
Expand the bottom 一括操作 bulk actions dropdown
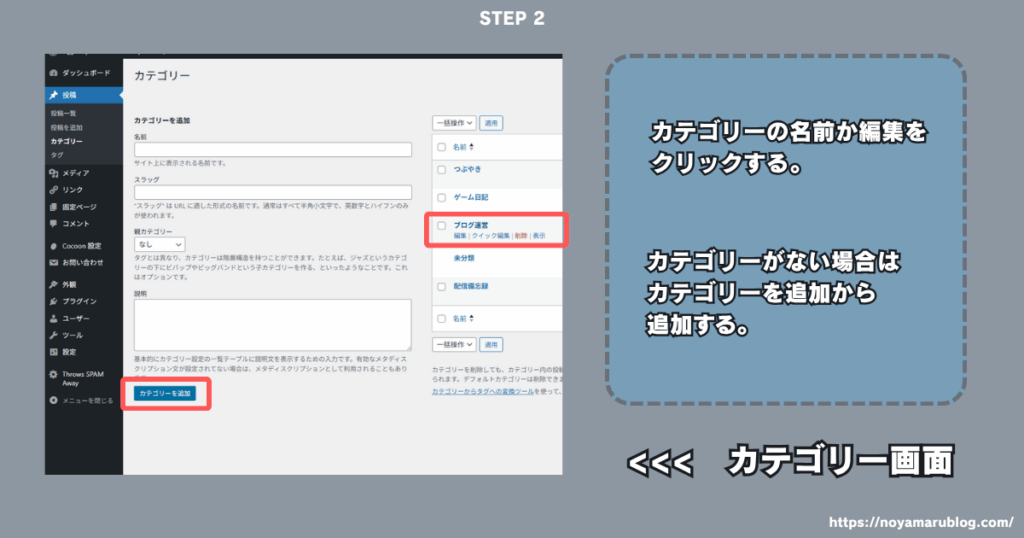coord(454,344)
